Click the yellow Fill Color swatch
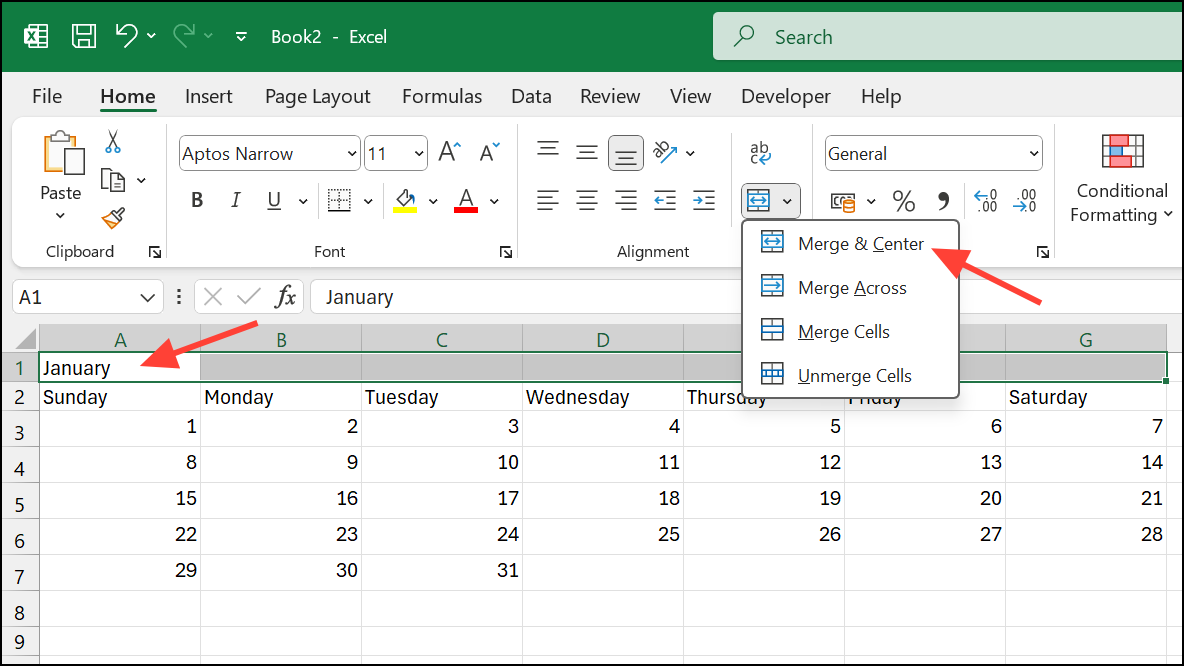Image resolution: width=1184 pixels, height=666 pixels. tap(405, 201)
